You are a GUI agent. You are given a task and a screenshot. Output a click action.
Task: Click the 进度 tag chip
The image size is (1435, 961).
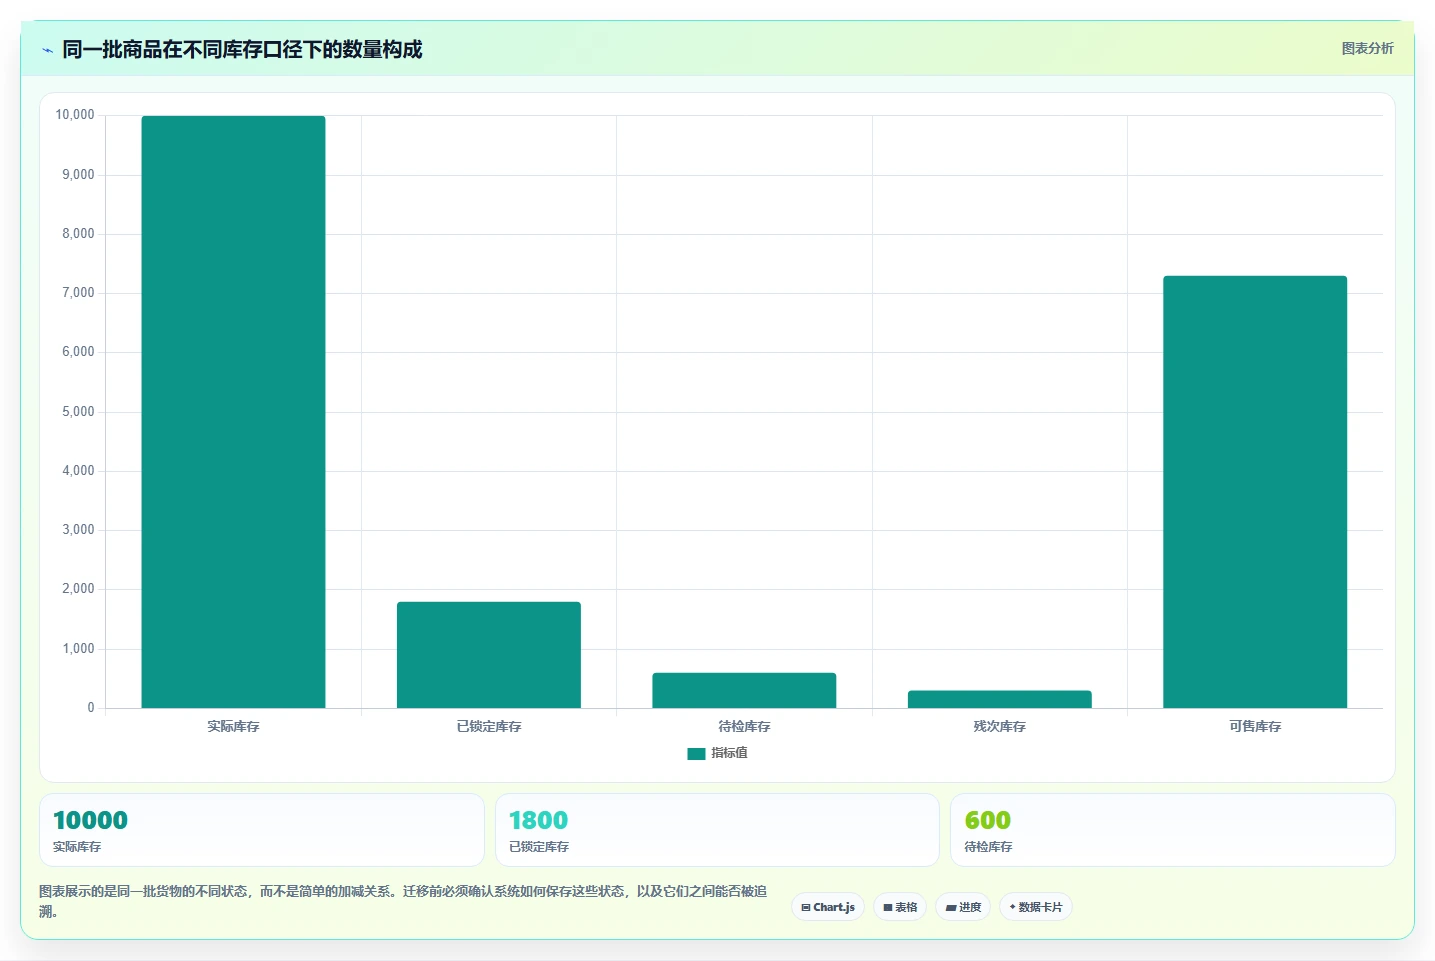pos(963,907)
